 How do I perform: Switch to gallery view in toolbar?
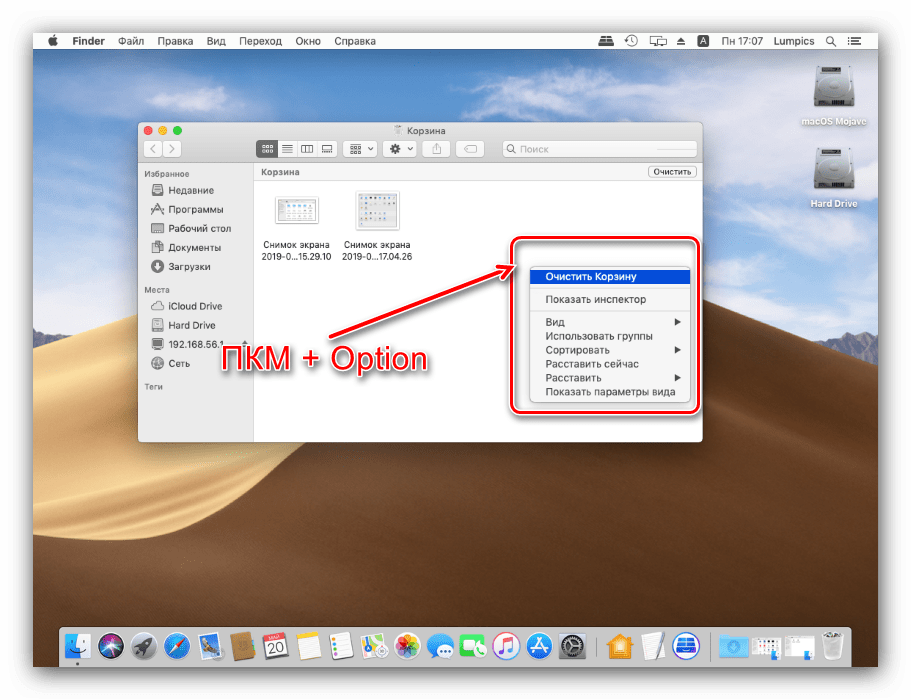click(x=327, y=149)
